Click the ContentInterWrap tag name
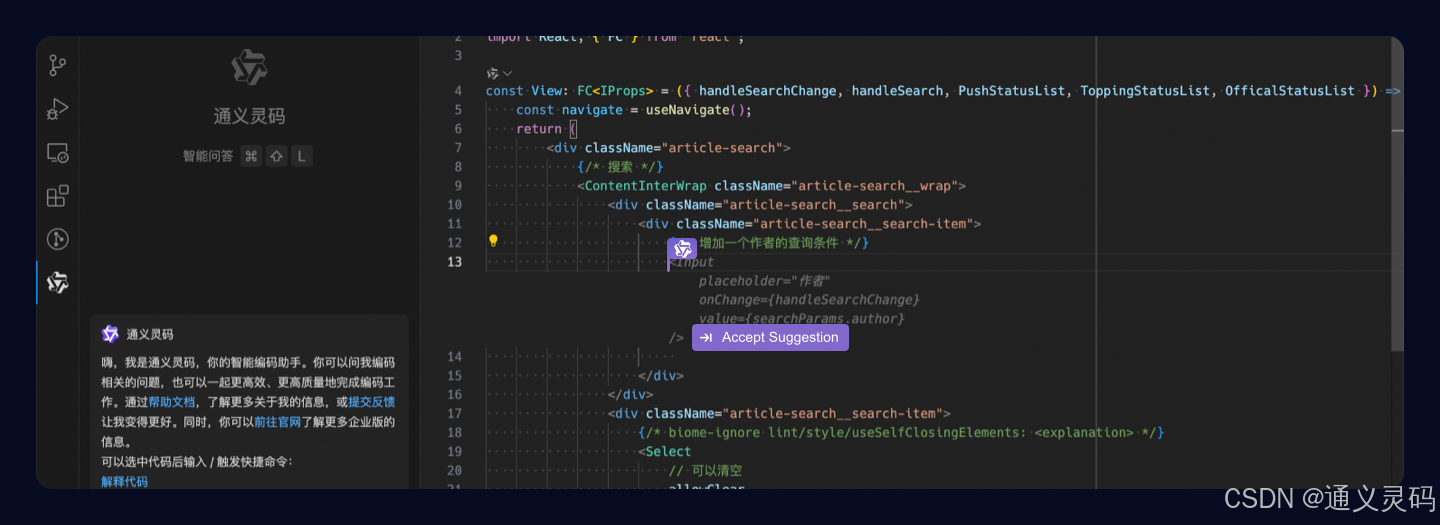The image size is (1440, 525). [645, 186]
